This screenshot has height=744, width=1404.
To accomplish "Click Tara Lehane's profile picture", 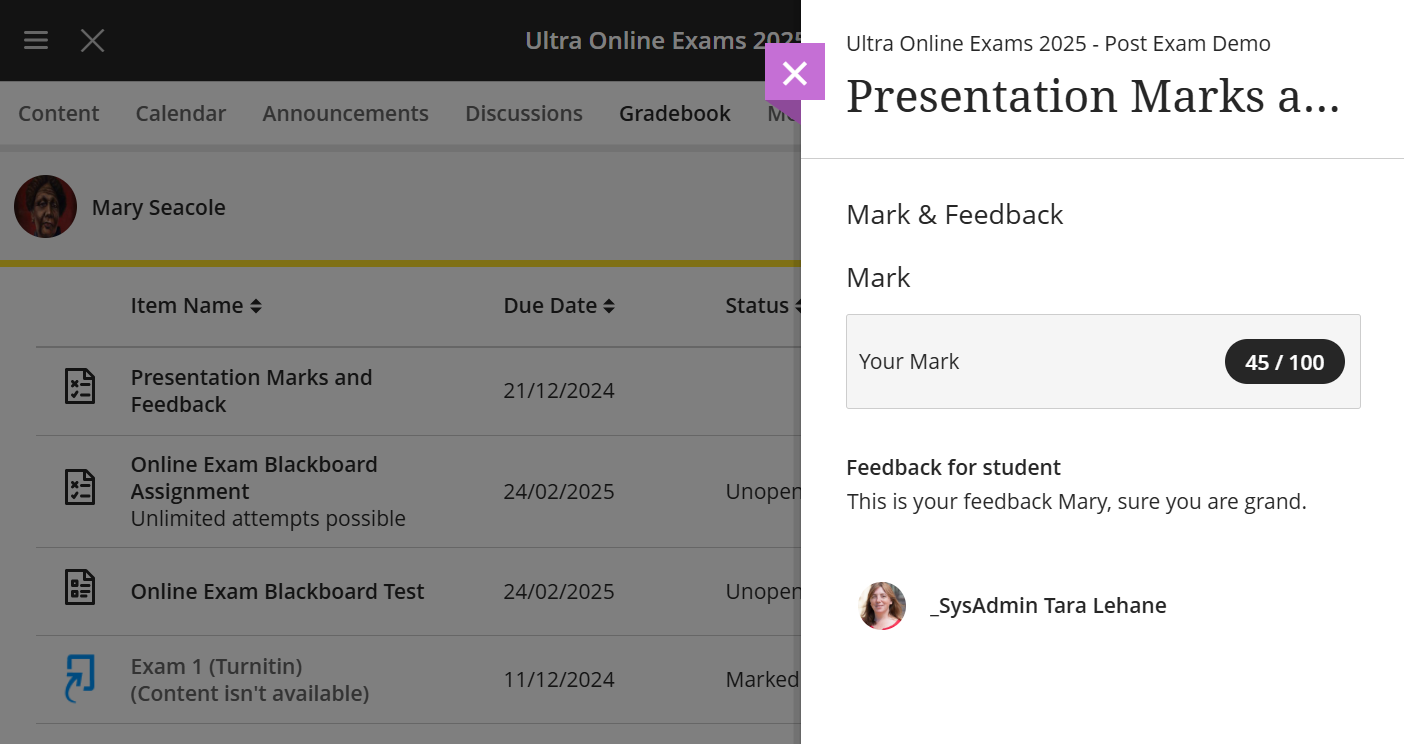I will tap(881, 605).
